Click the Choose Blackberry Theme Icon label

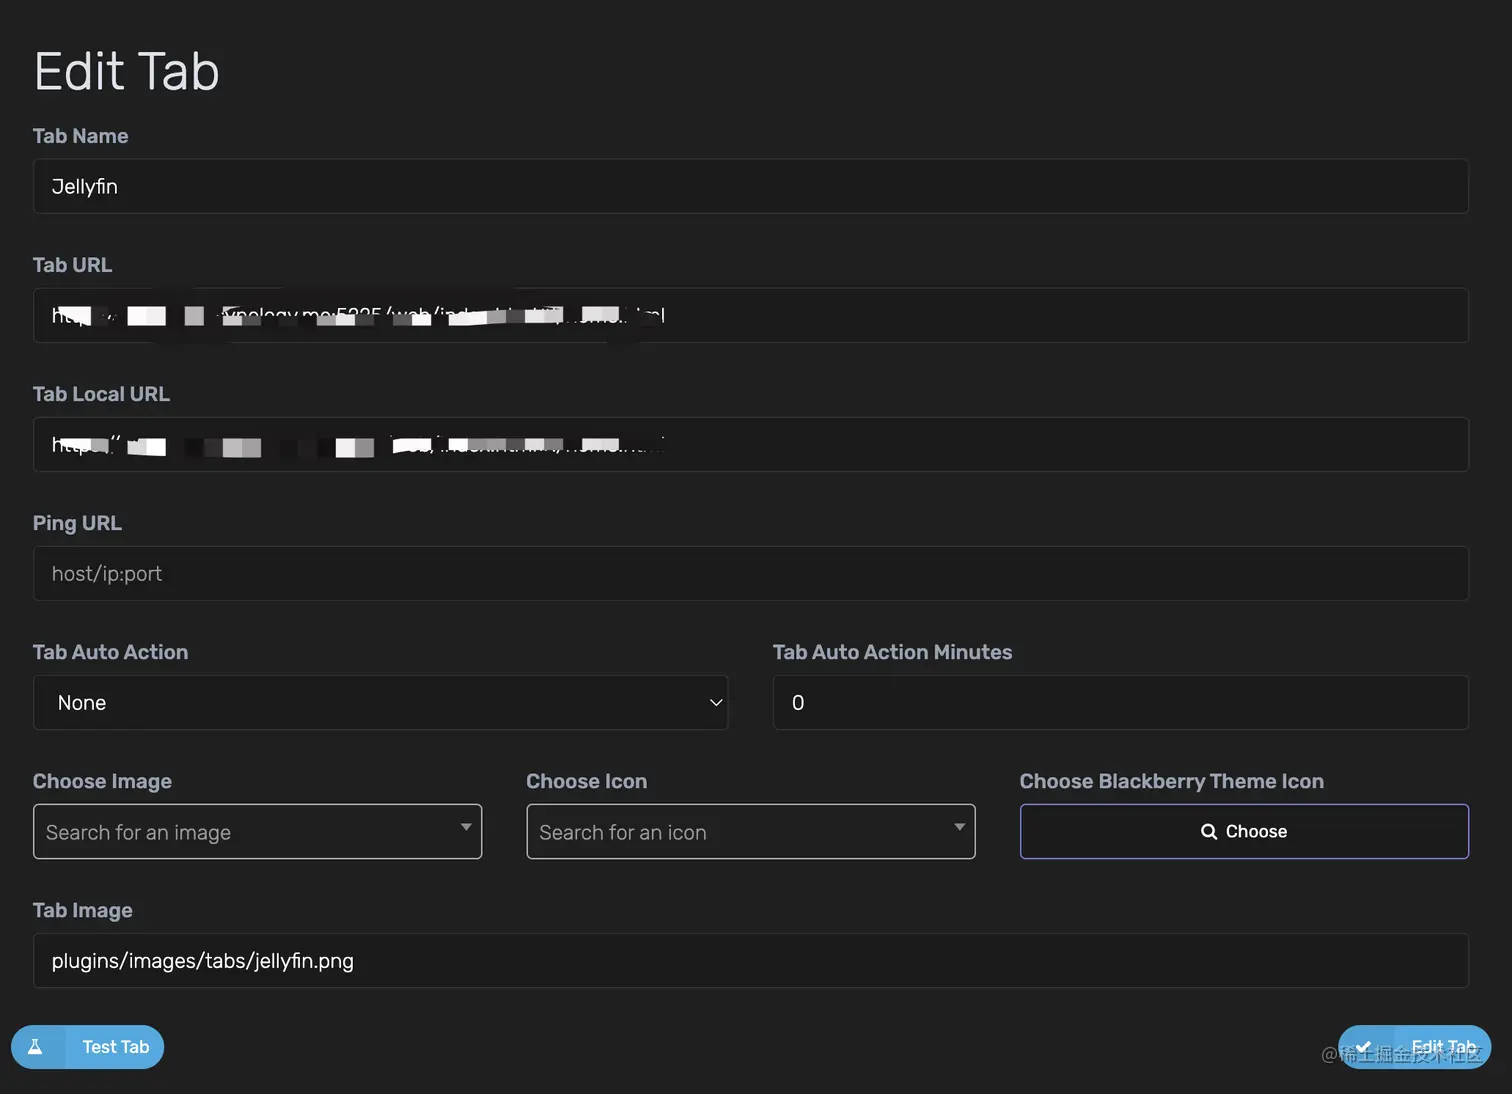click(x=1171, y=781)
